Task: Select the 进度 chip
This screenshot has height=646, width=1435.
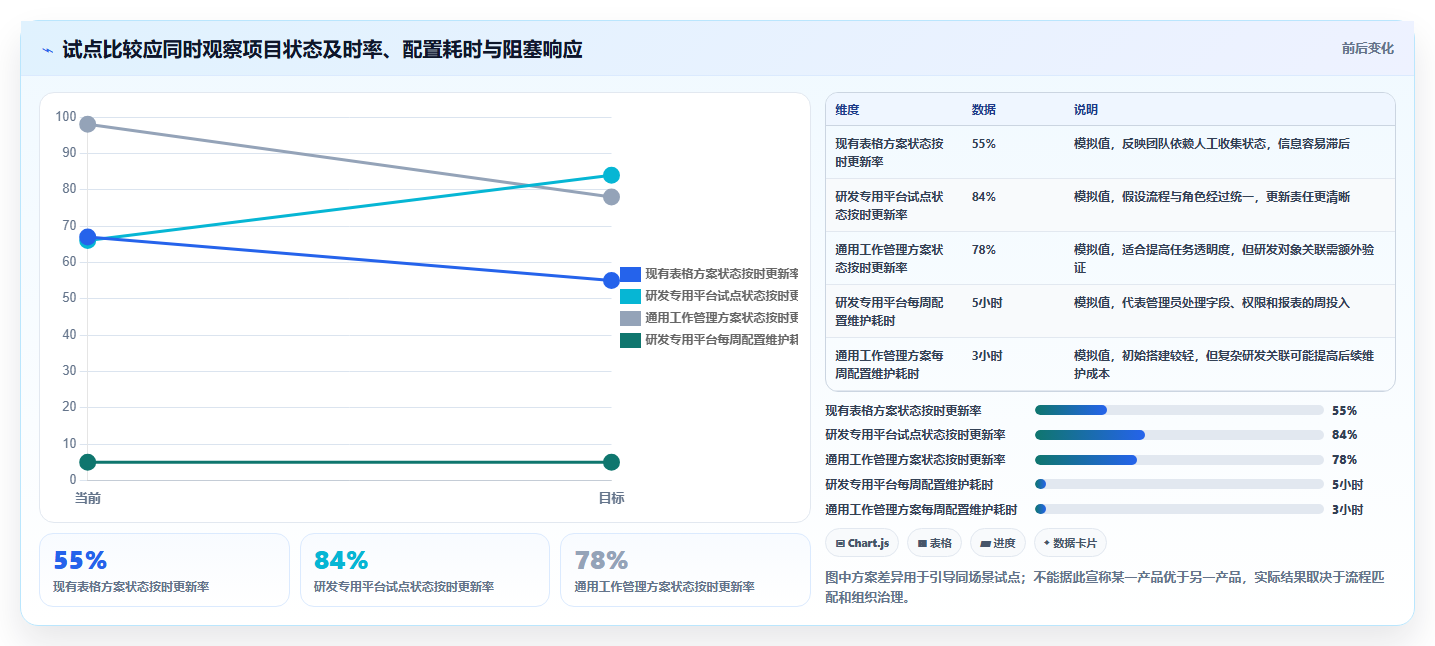Action: click(x=998, y=543)
